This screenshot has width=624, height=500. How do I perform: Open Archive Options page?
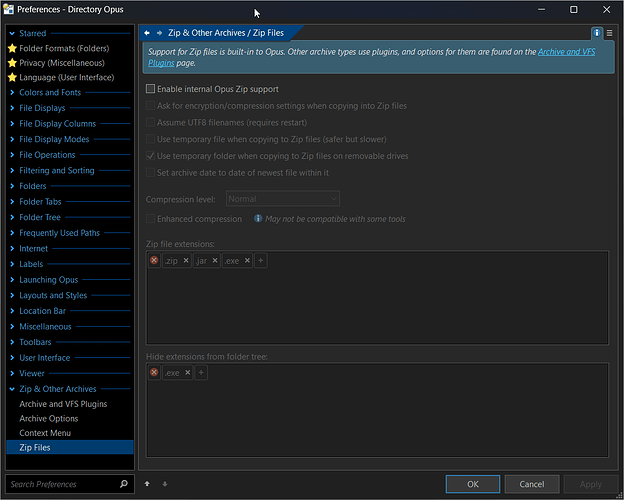tap(49, 418)
